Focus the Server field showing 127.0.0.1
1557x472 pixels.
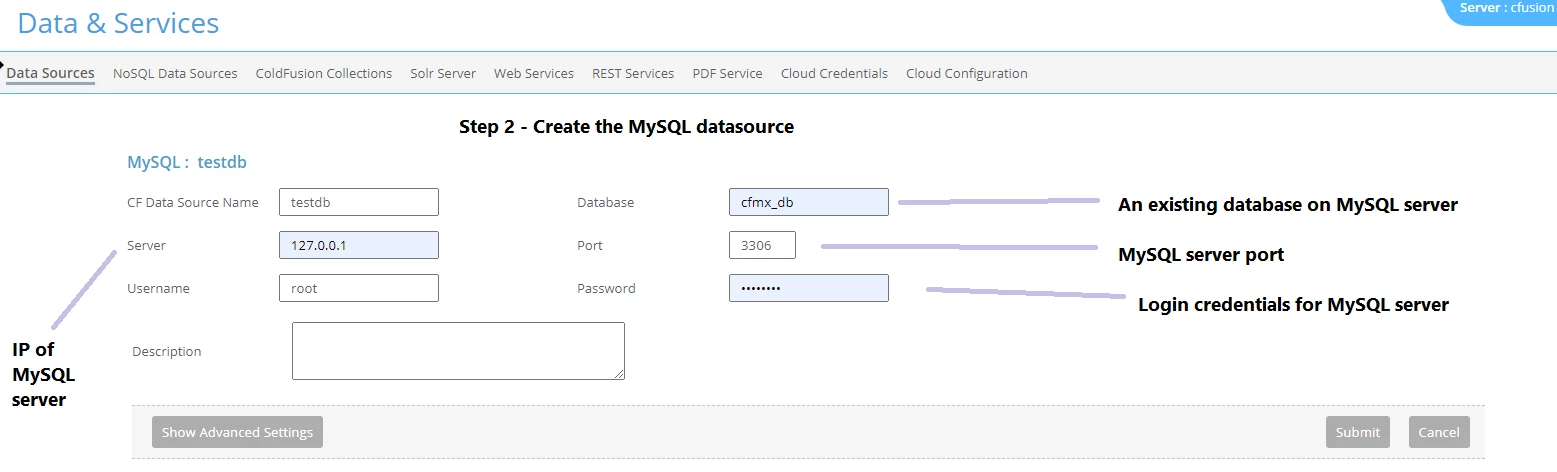point(359,245)
